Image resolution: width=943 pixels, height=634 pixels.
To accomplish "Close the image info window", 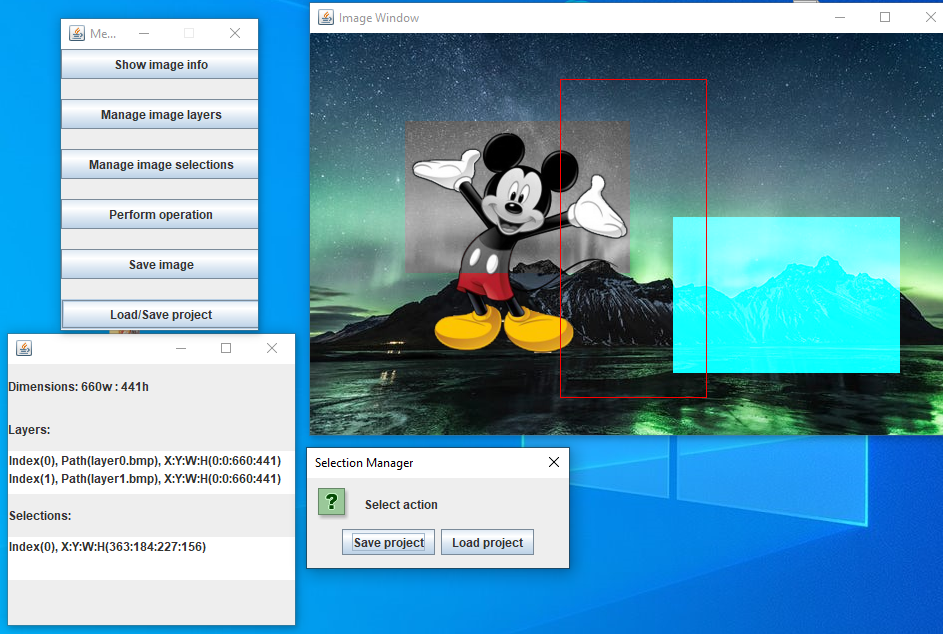I will pyautogui.click(x=272, y=348).
